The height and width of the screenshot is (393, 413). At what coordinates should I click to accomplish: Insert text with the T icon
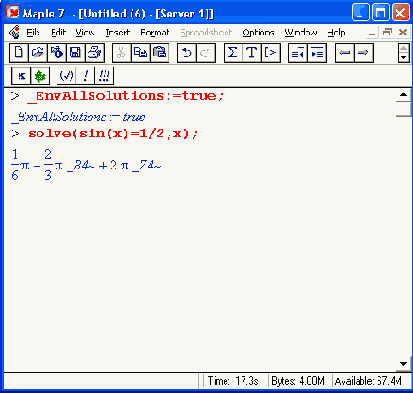(252, 53)
